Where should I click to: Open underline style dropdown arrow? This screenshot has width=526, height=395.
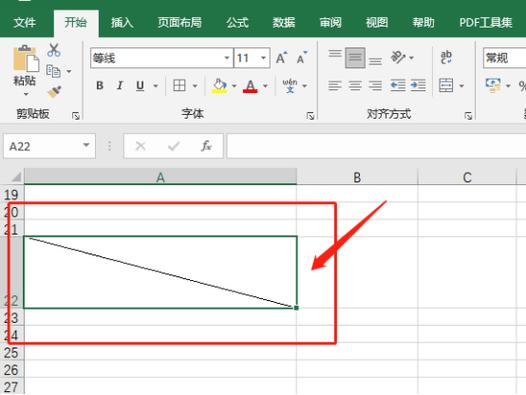coord(156,86)
